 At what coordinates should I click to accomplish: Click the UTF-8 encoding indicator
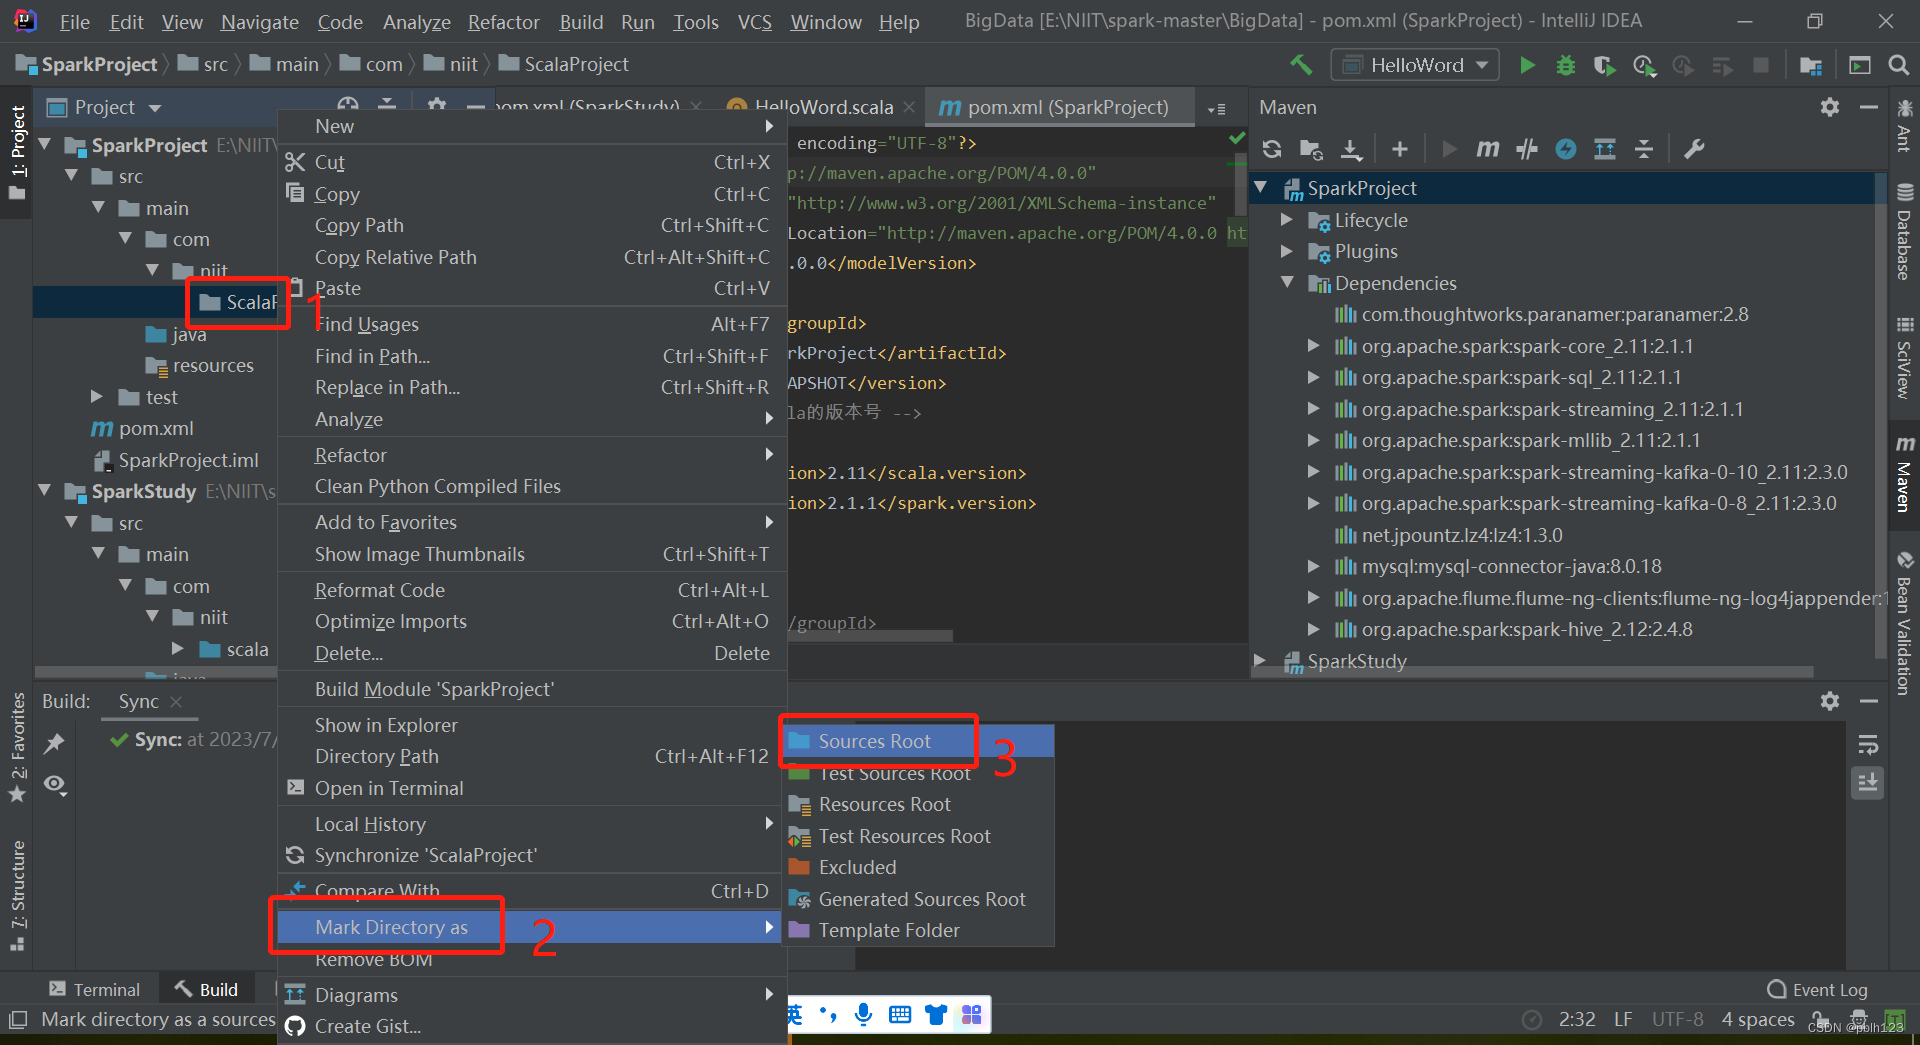[1677, 1019]
